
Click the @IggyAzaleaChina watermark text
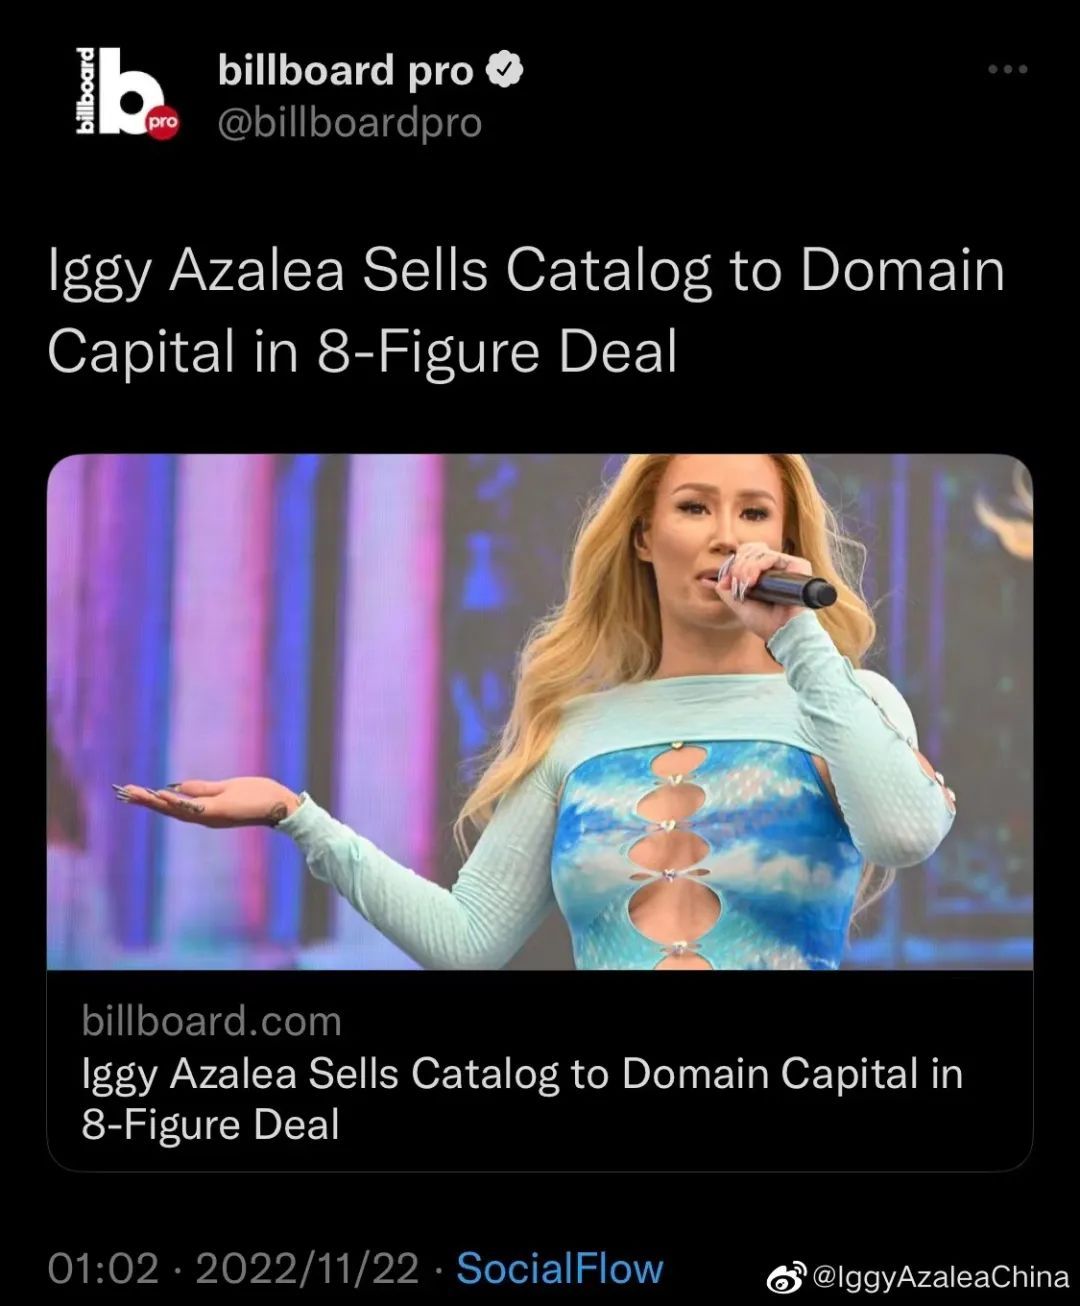[940, 1278]
